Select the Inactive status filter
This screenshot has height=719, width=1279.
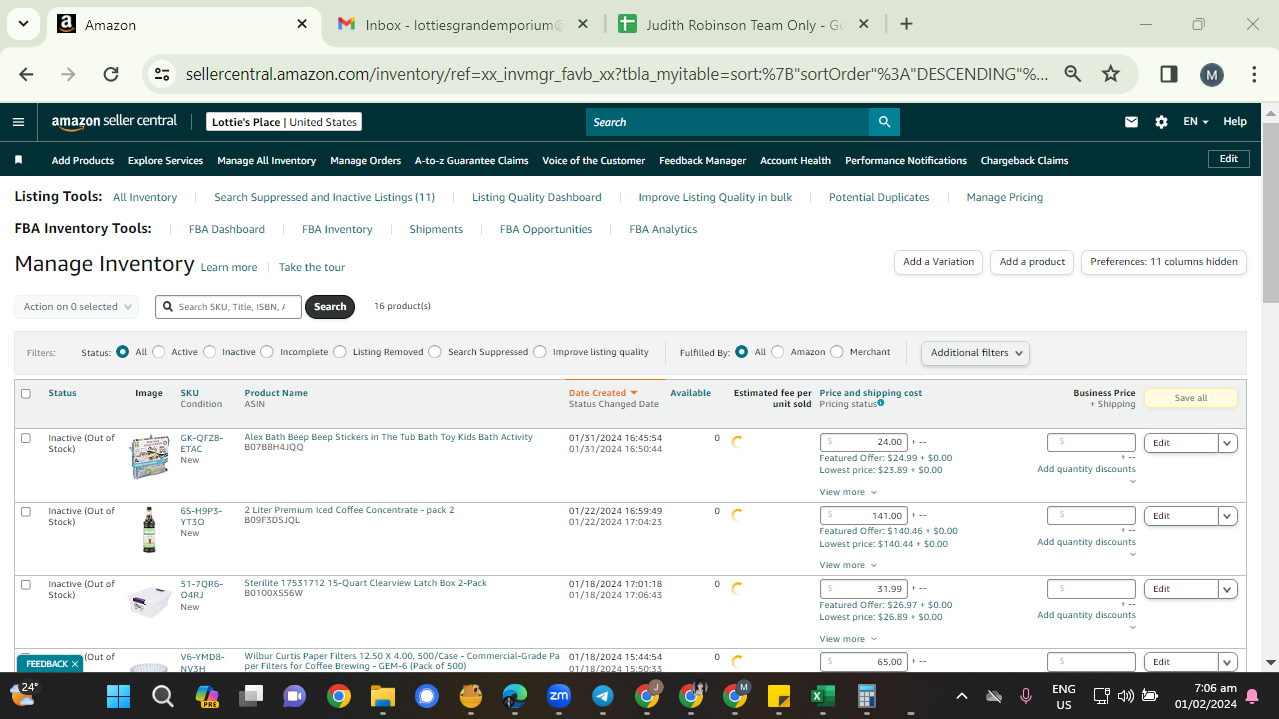[x=210, y=352]
